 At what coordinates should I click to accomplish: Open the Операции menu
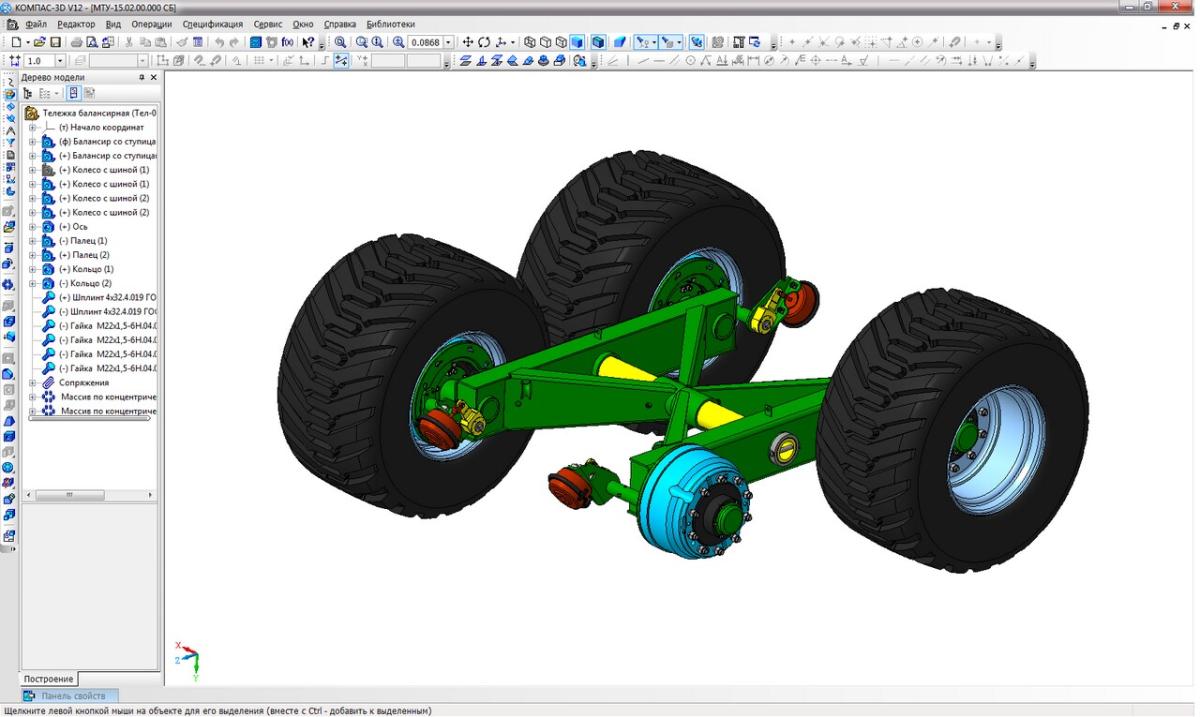click(151, 24)
